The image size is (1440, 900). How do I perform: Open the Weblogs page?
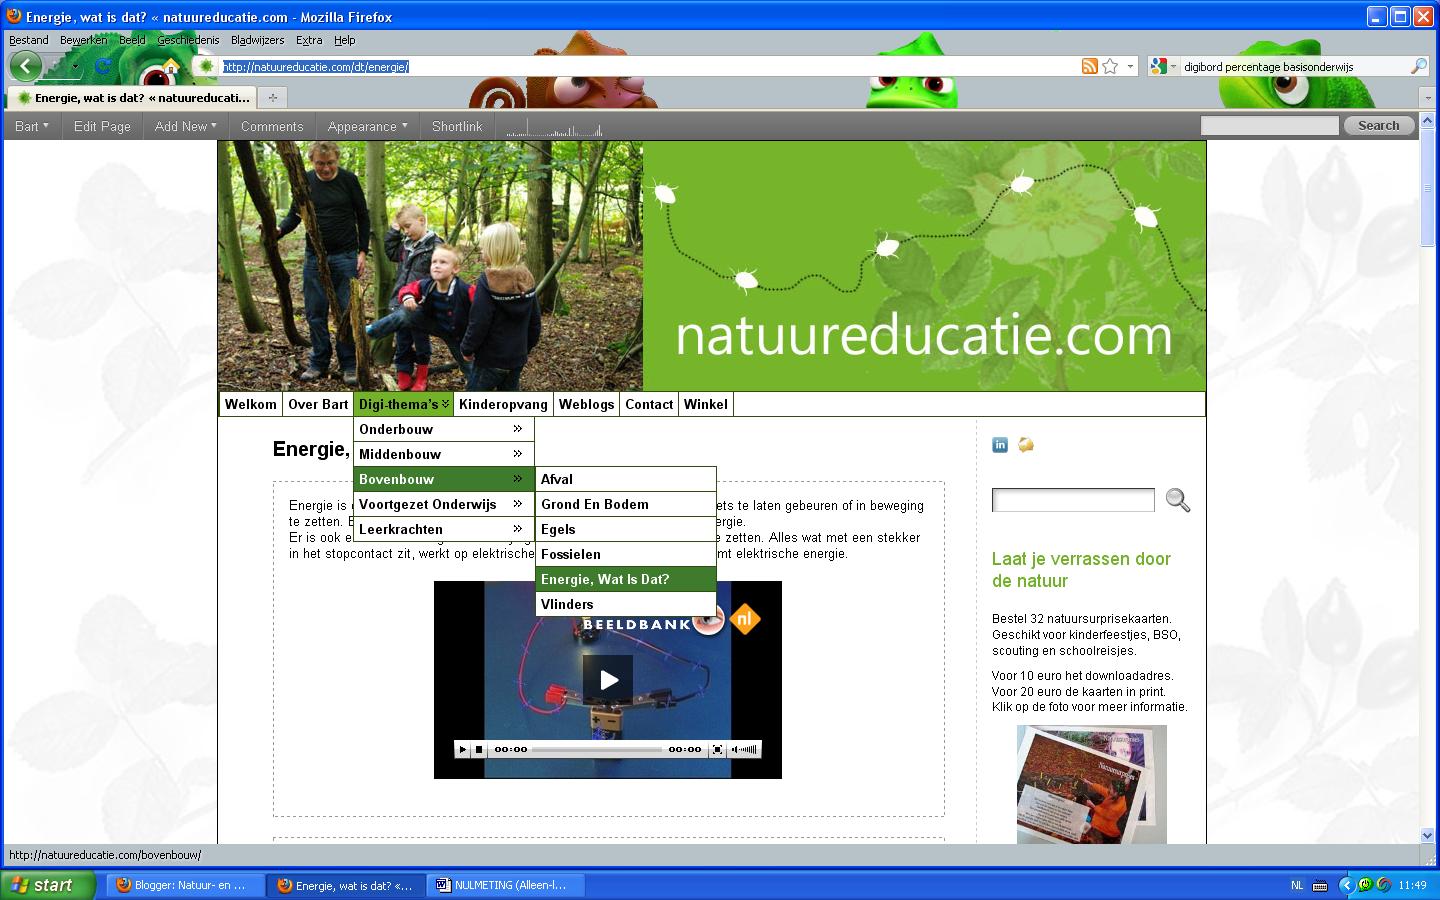(x=586, y=404)
